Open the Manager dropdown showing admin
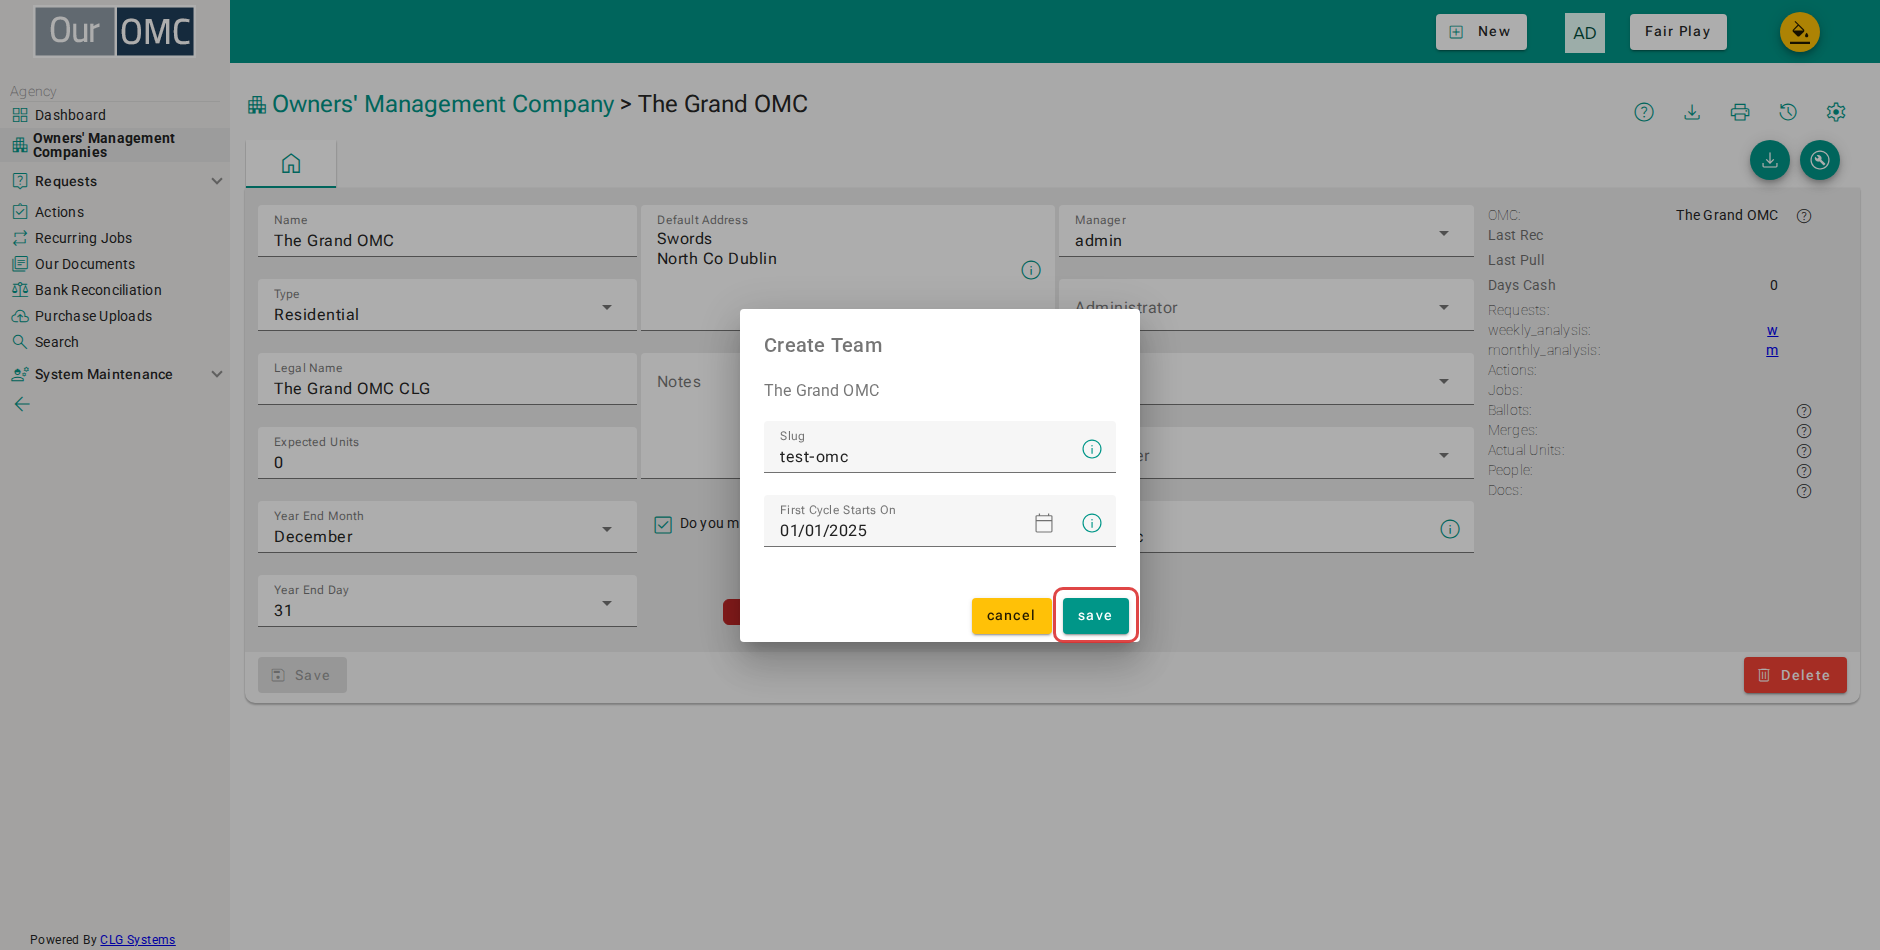 [1266, 231]
